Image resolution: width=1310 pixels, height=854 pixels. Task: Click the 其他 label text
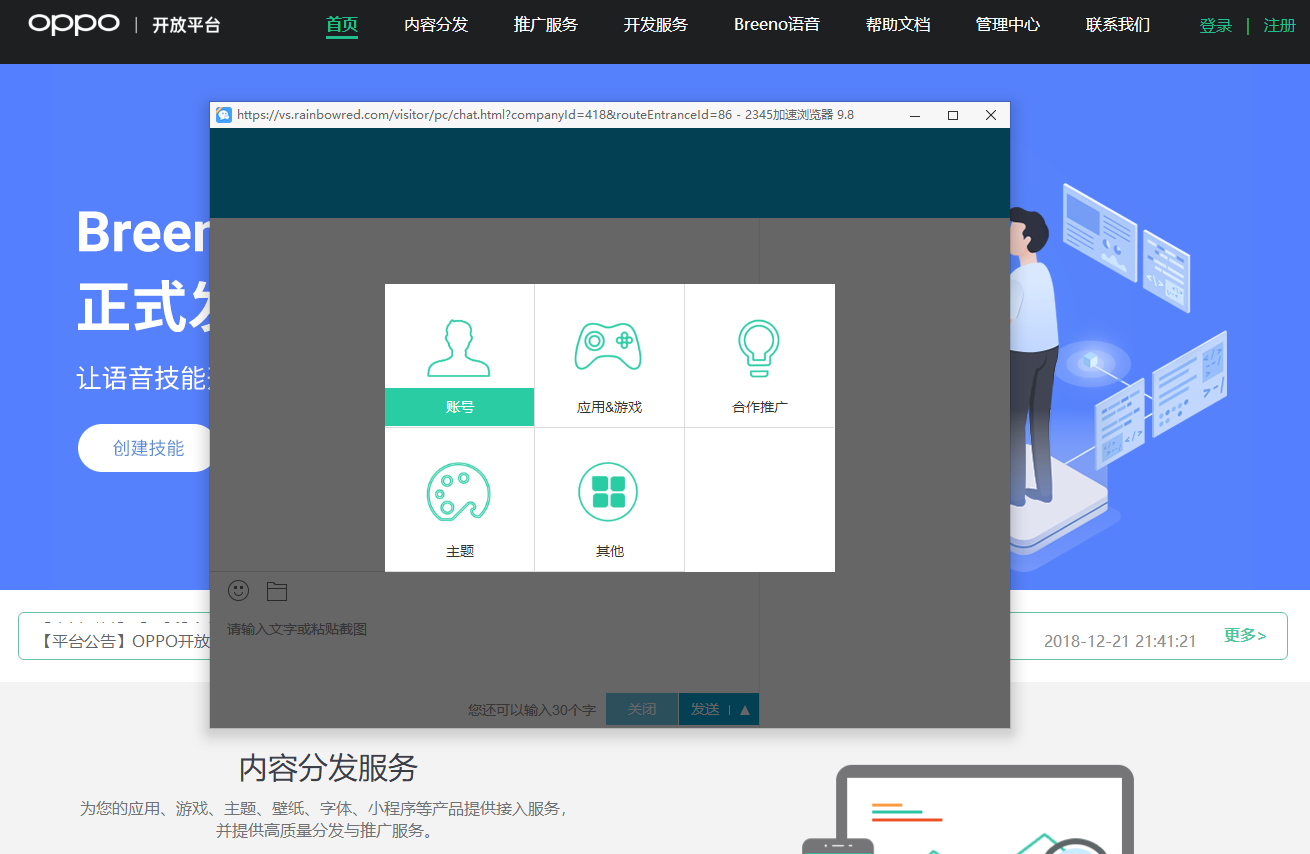[x=610, y=551]
